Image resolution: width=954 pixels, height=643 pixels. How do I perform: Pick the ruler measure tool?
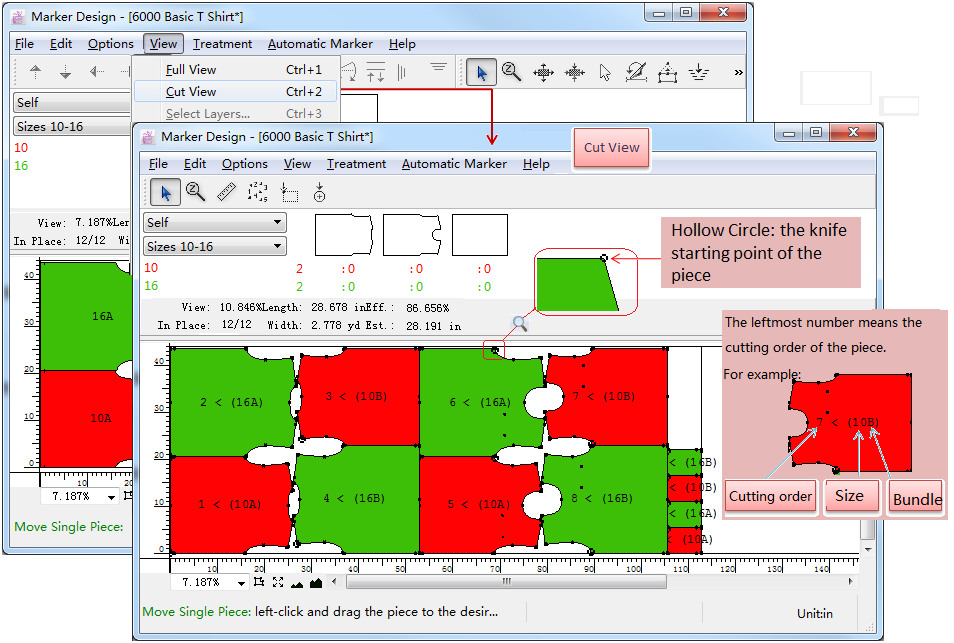227,192
